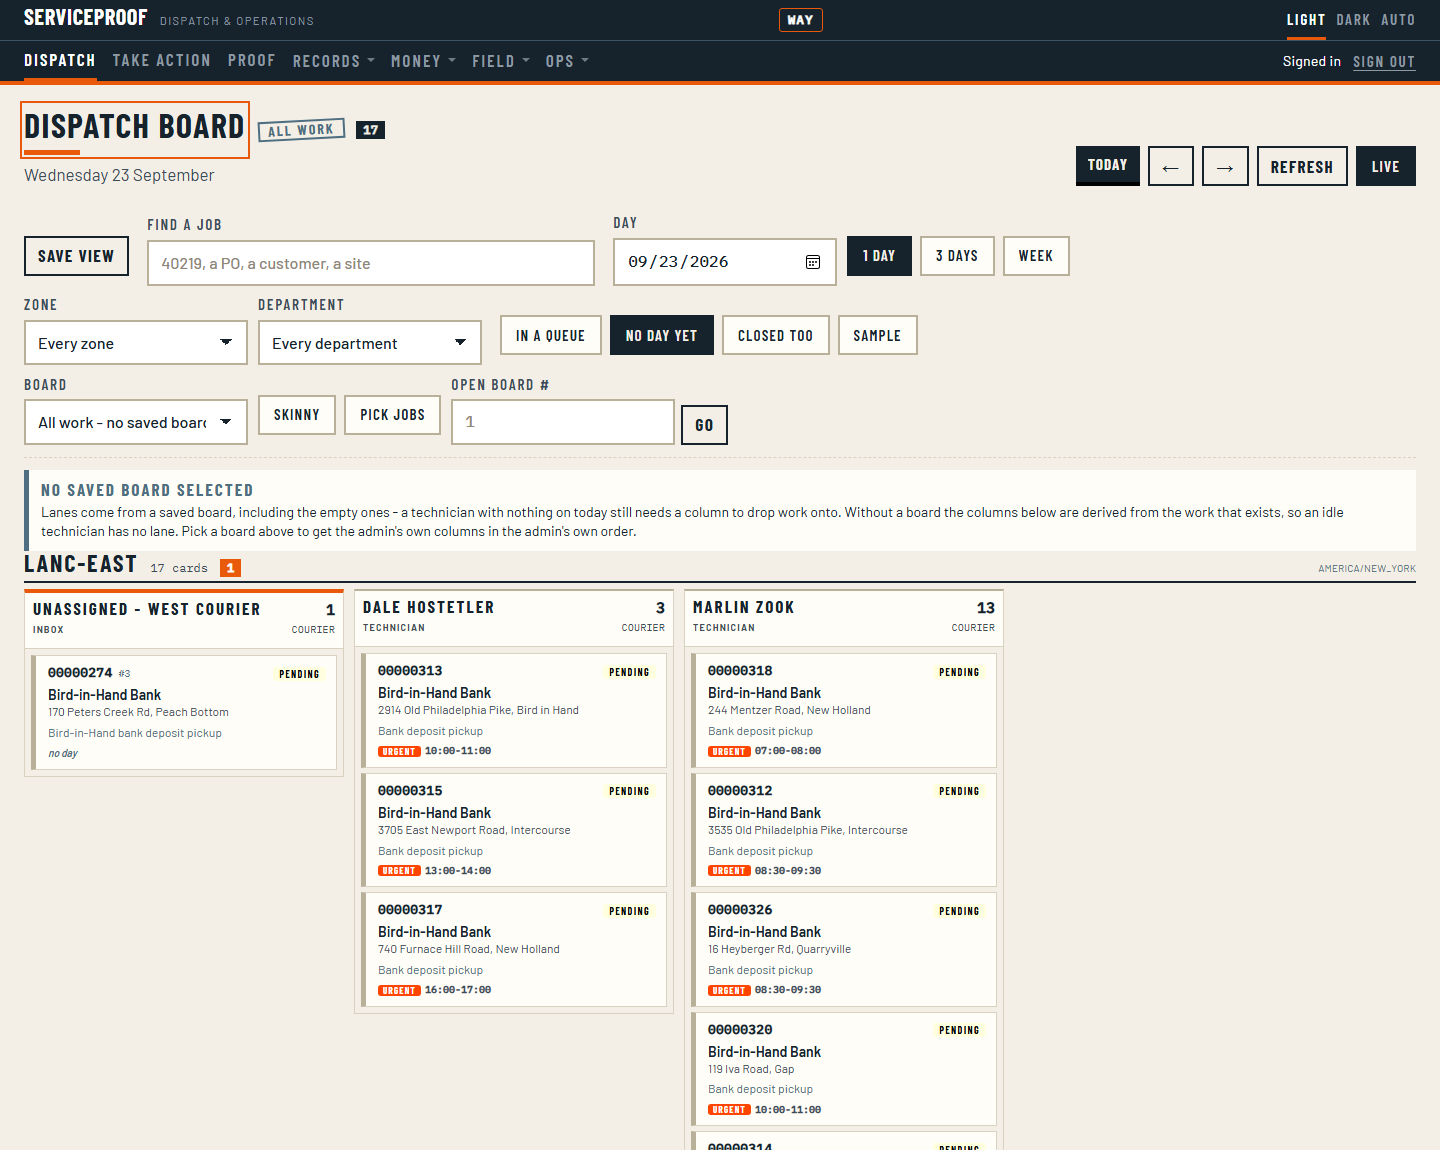The height and width of the screenshot is (1150, 1440).
Task: Click the ServiceProof logo
Action: 86,18
